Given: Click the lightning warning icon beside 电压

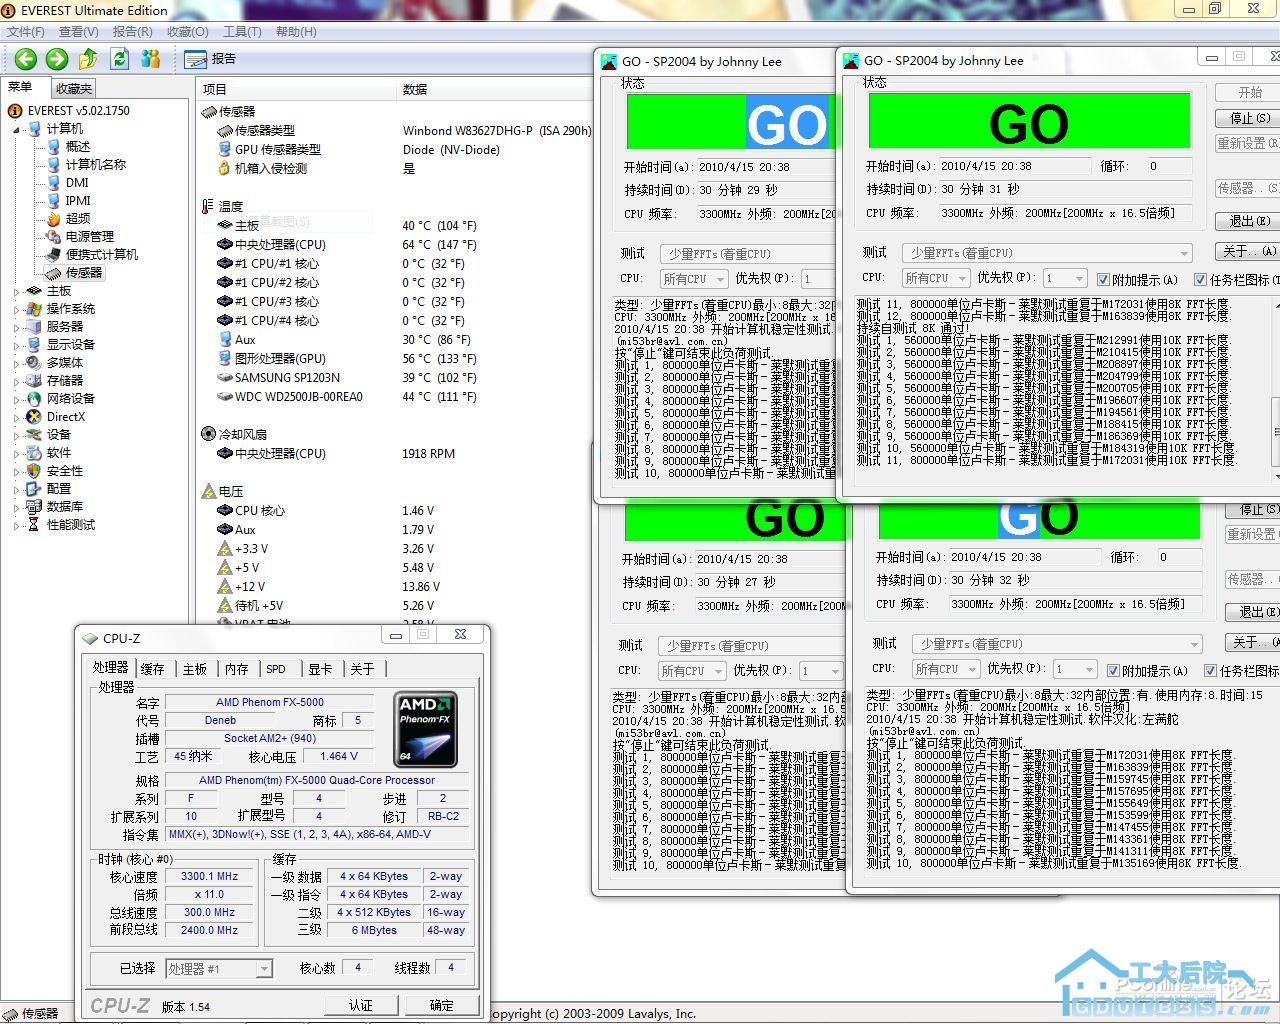Looking at the screenshot, I should tap(208, 491).
